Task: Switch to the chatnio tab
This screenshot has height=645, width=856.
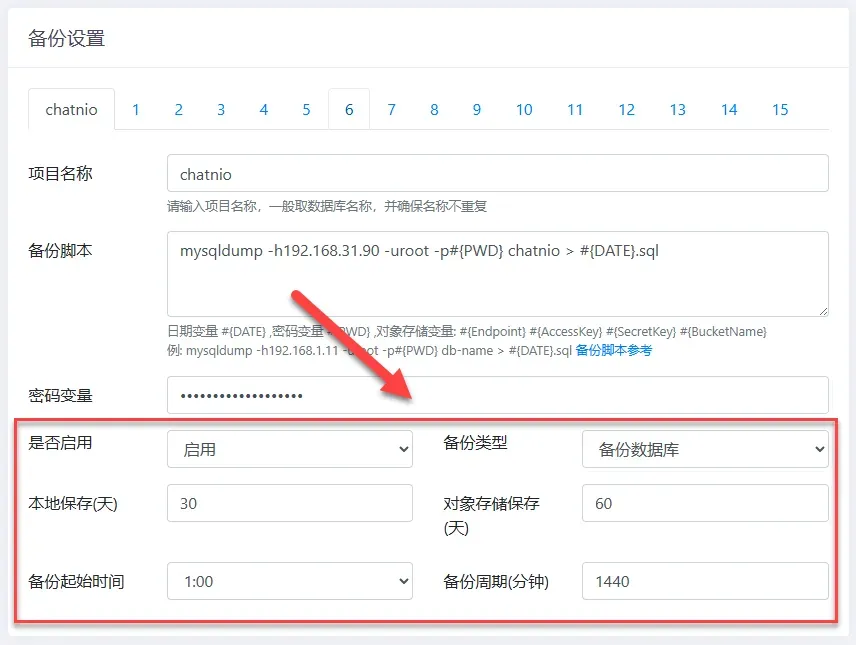Action: click(x=71, y=109)
